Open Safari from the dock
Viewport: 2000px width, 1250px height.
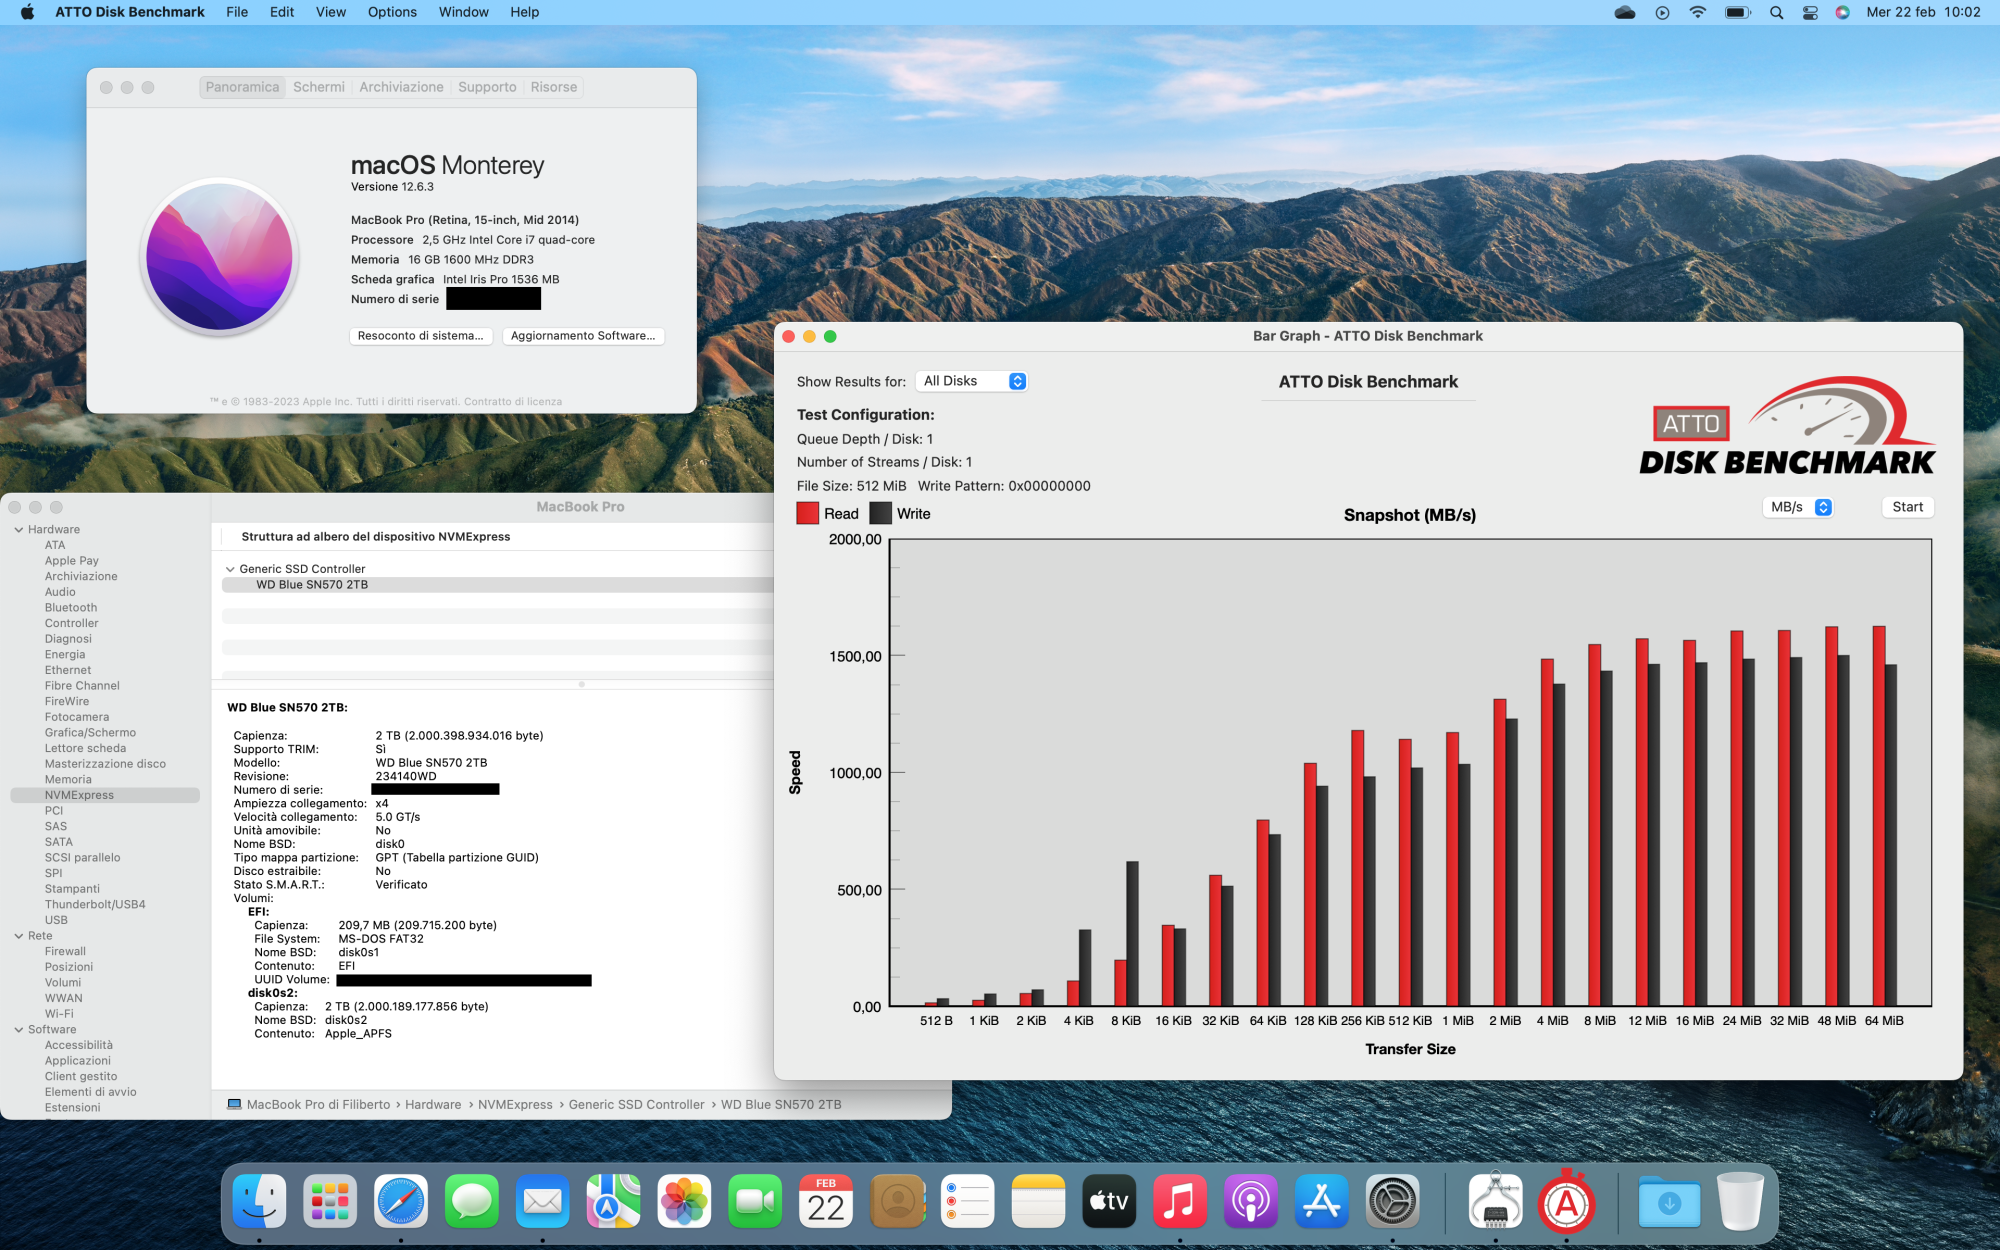pyautogui.click(x=401, y=1201)
